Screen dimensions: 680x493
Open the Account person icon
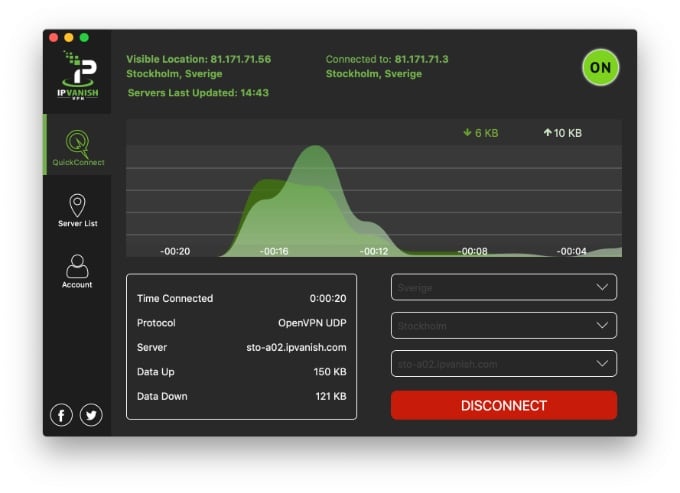click(x=77, y=266)
